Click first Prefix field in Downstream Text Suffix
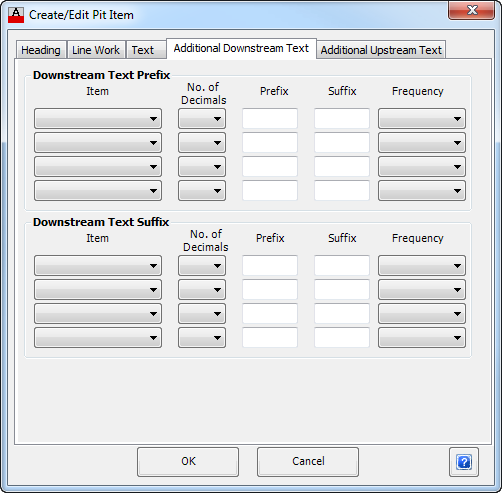The image size is (502, 493). point(270,266)
